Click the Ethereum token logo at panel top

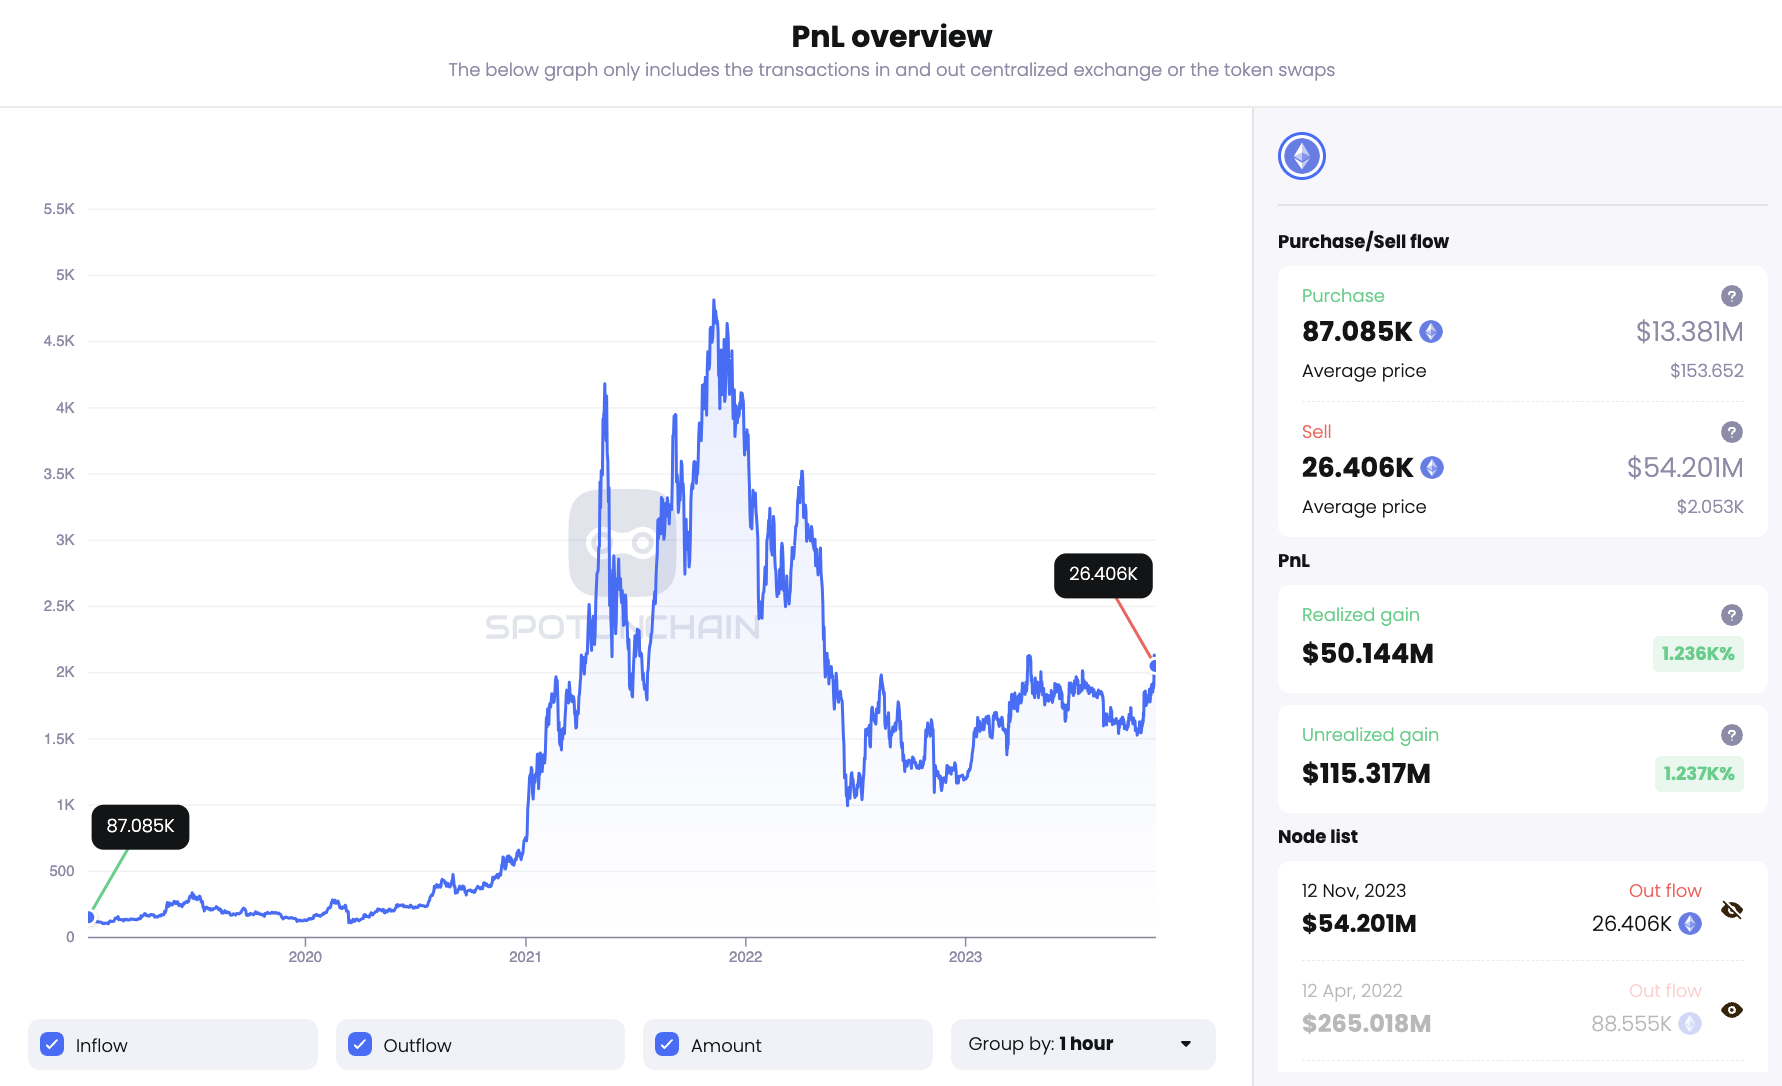pyautogui.click(x=1301, y=156)
